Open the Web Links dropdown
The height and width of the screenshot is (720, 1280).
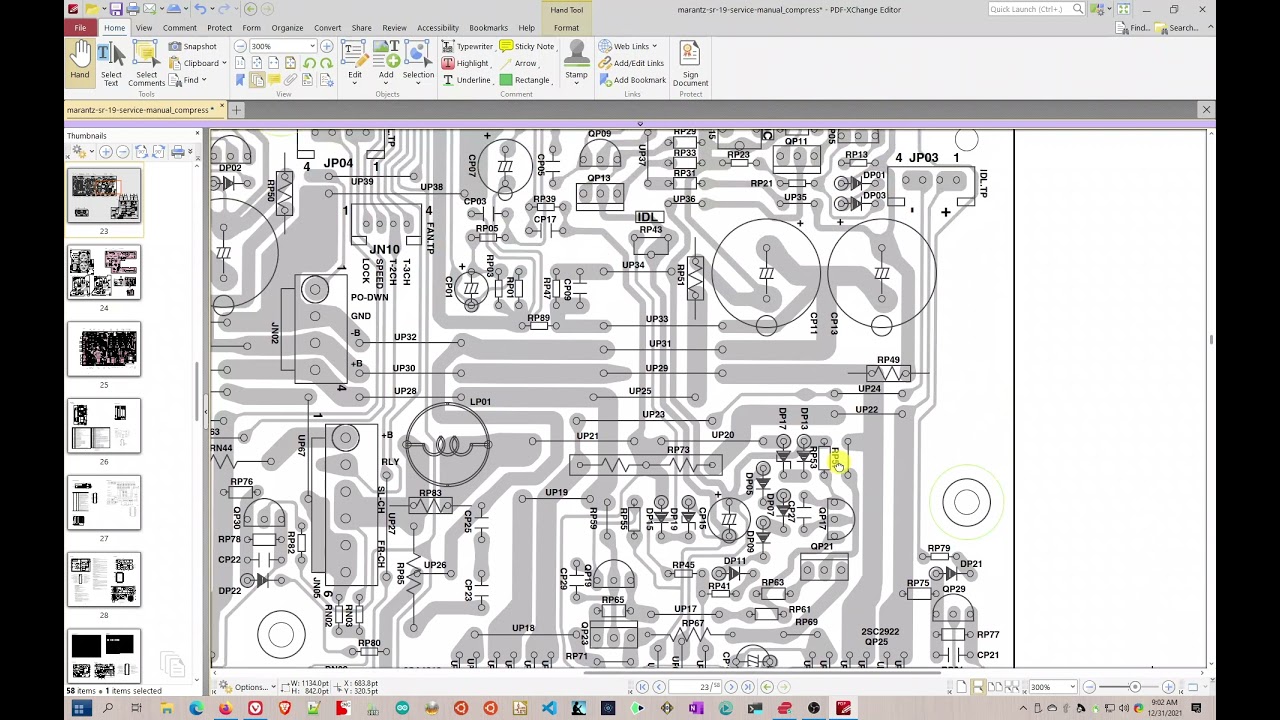[x=629, y=46]
